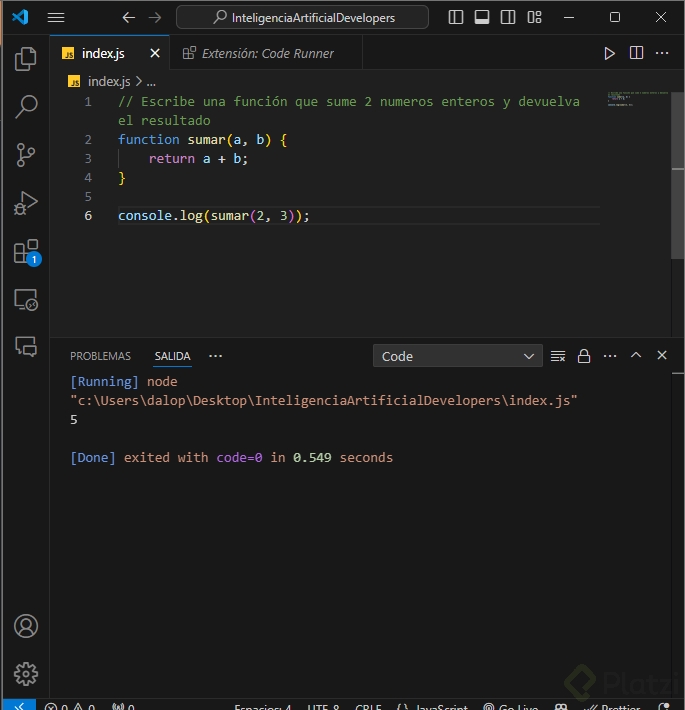Viewport: 685px width, 710px height.
Task: Open the Extensions view with badge
Action: [x=26, y=251]
